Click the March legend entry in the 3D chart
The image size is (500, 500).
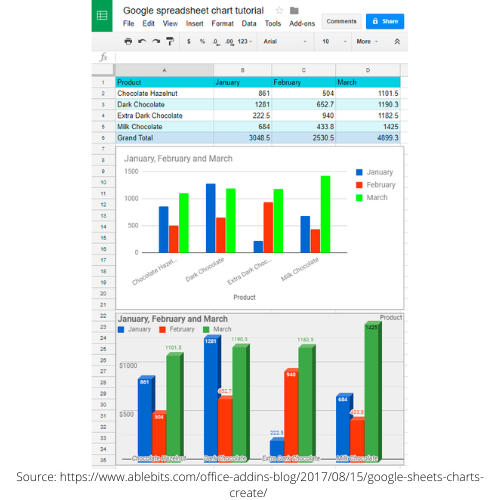(217, 329)
